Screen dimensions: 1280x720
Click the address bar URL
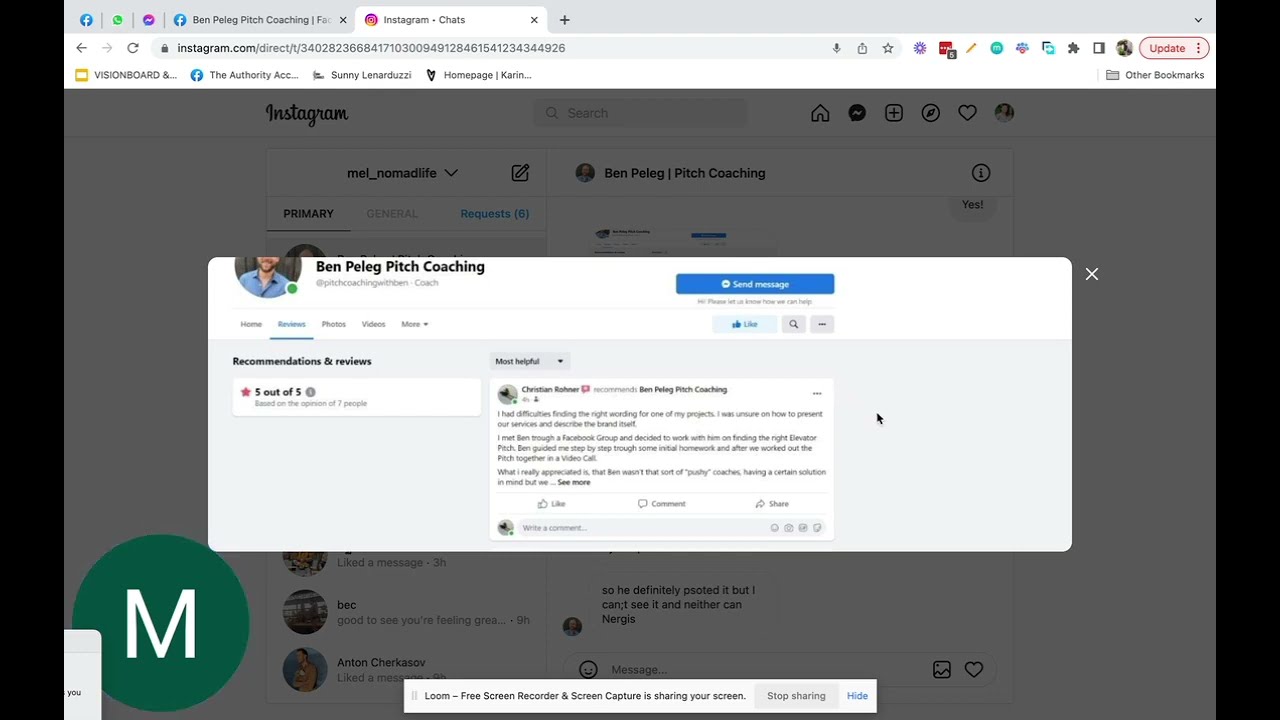click(x=371, y=48)
